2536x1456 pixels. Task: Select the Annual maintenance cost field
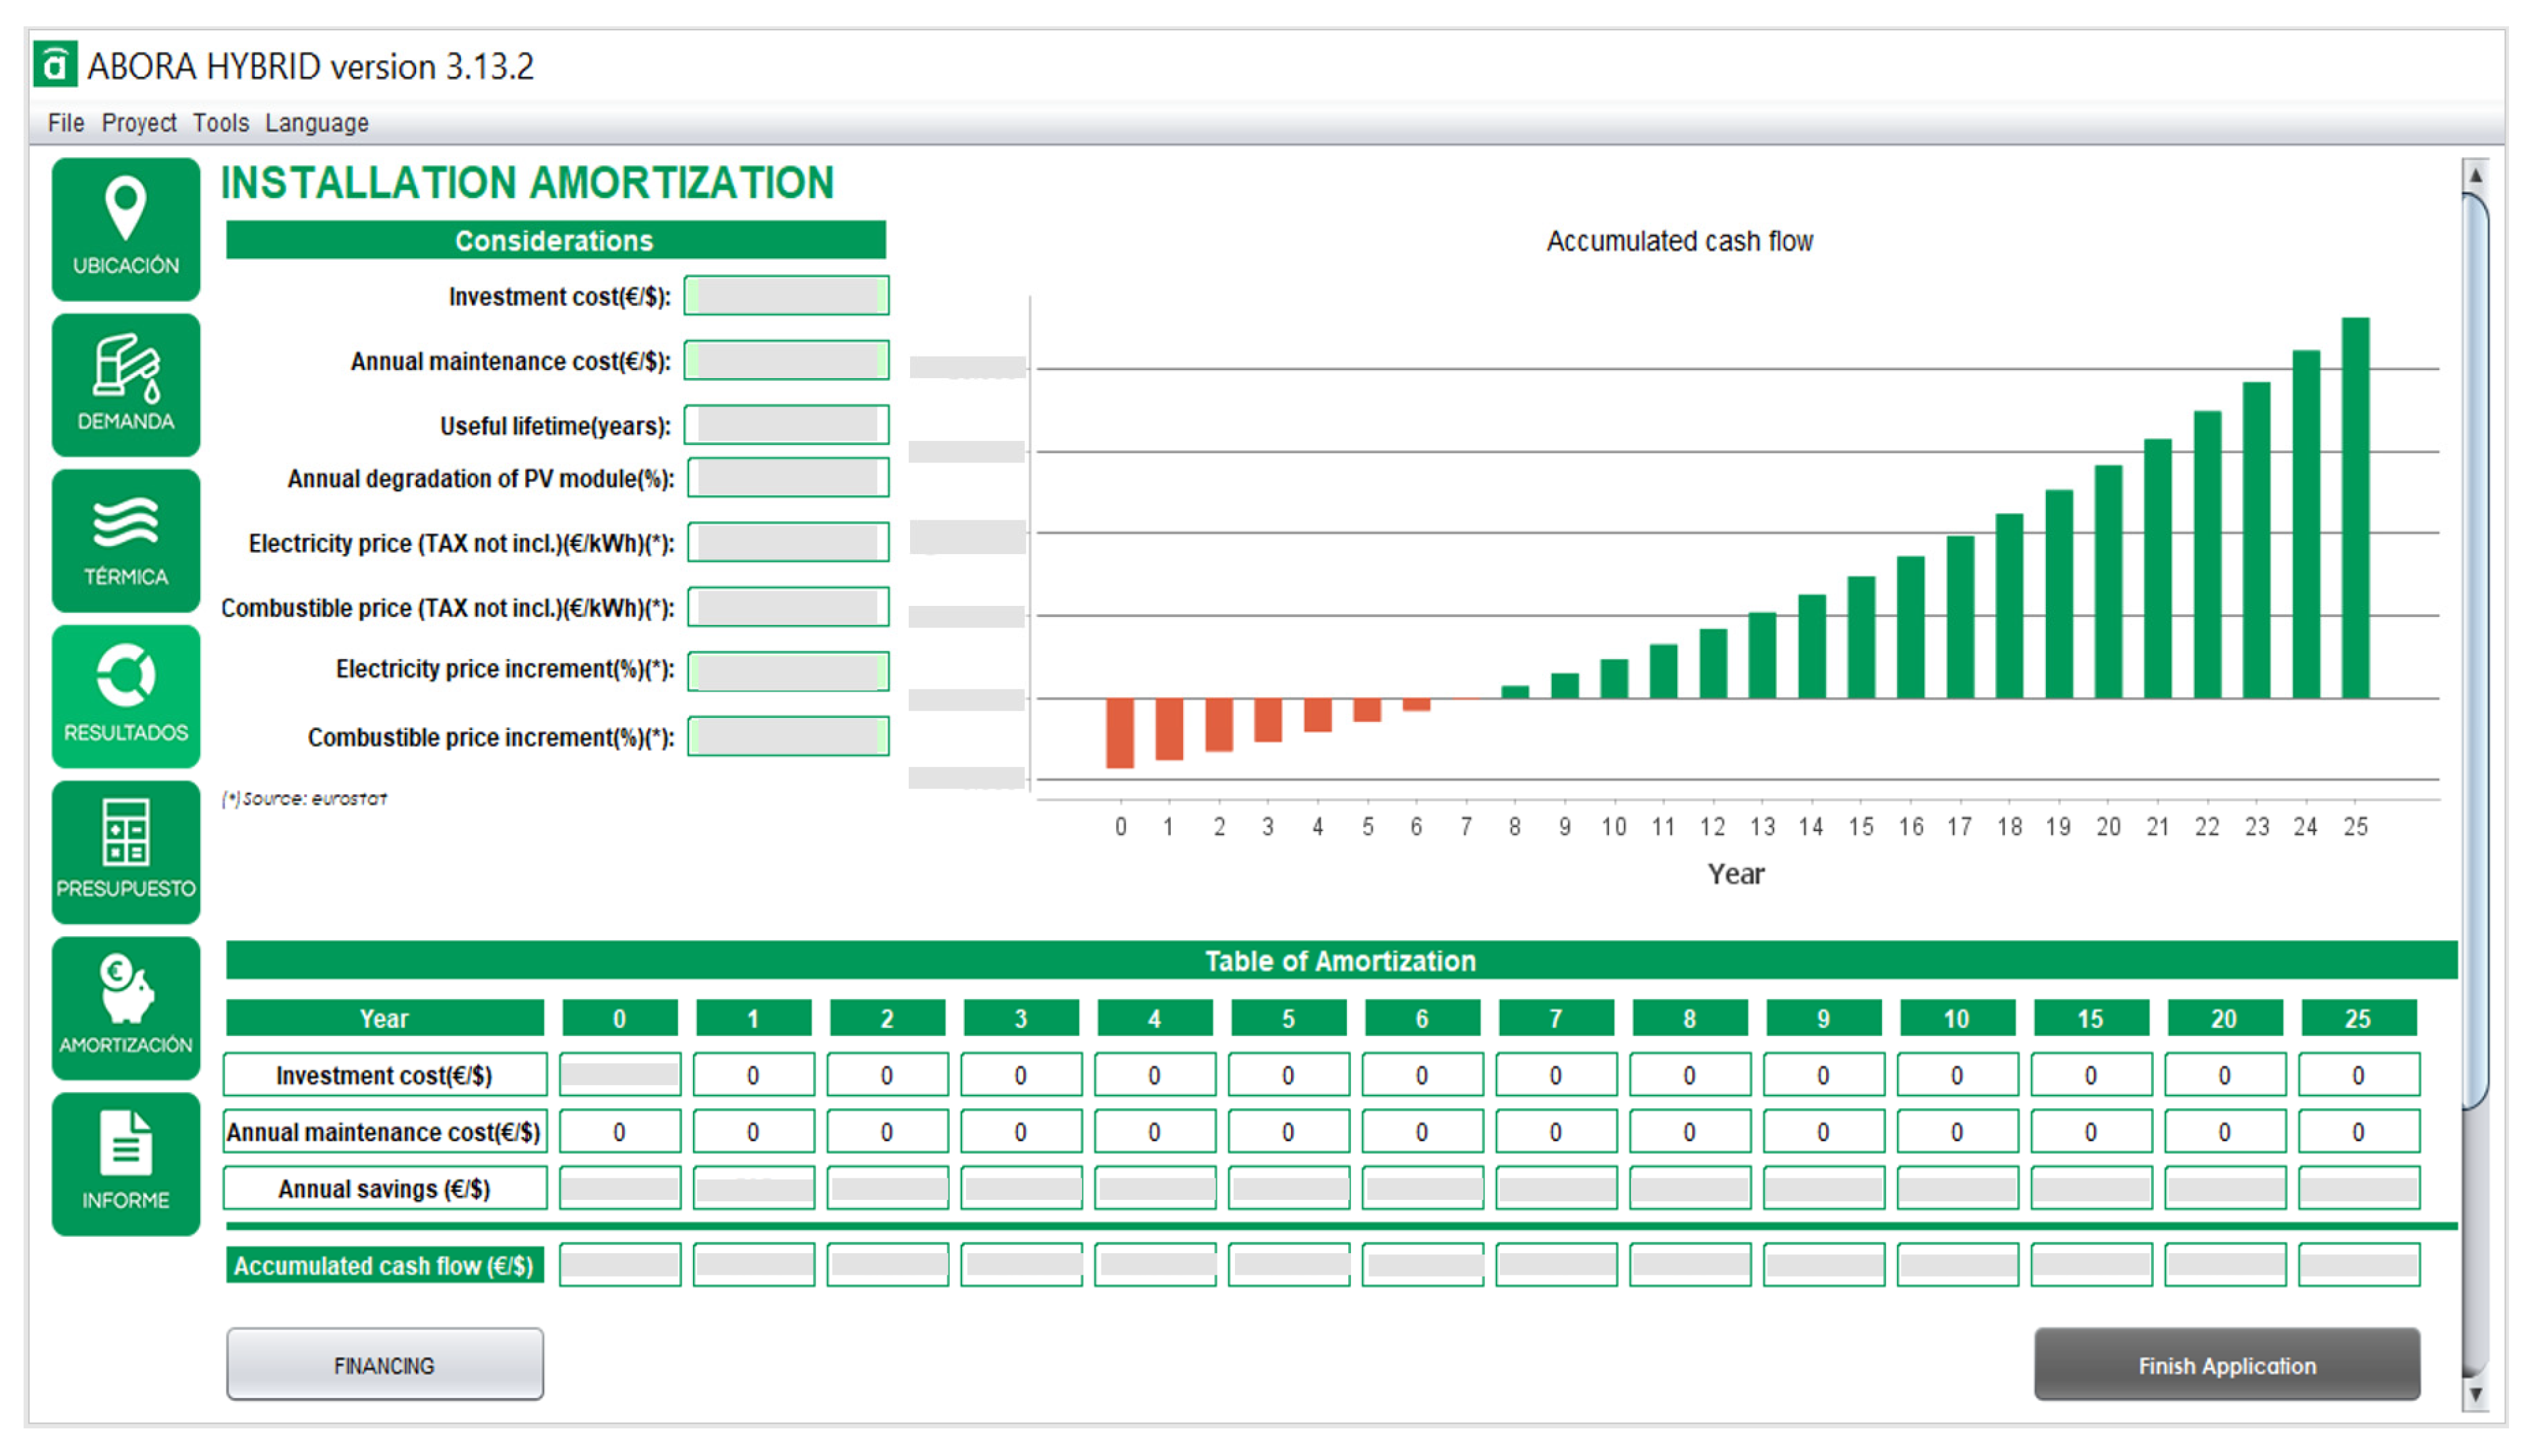[x=787, y=361]
